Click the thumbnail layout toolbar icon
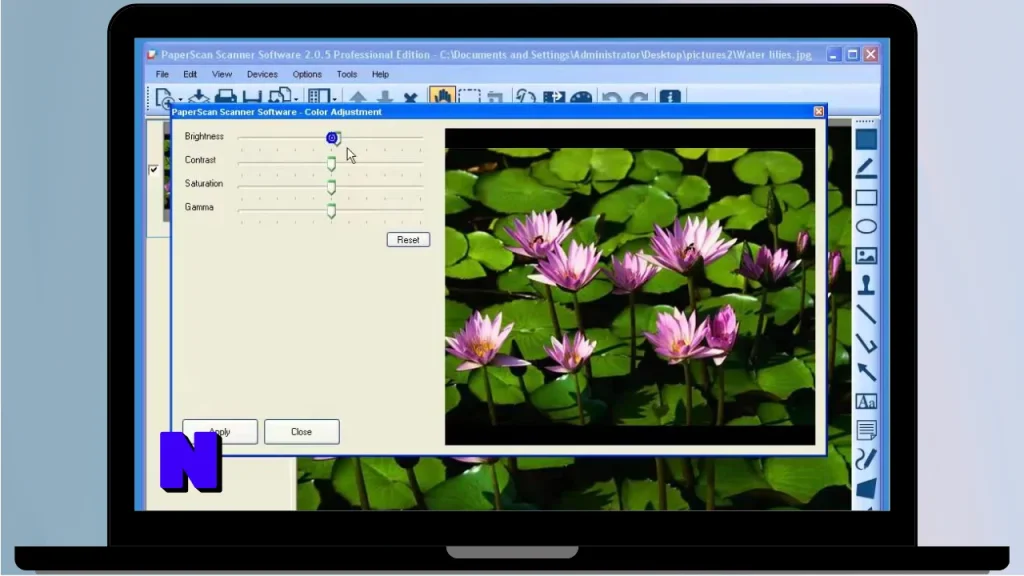1024x576 pixels. point(319,97)
